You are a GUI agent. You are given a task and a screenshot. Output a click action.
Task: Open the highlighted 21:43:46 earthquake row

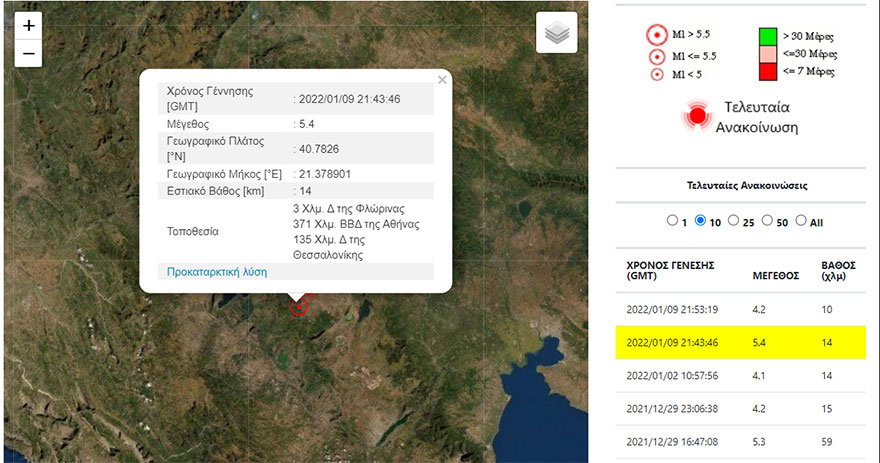738,342
